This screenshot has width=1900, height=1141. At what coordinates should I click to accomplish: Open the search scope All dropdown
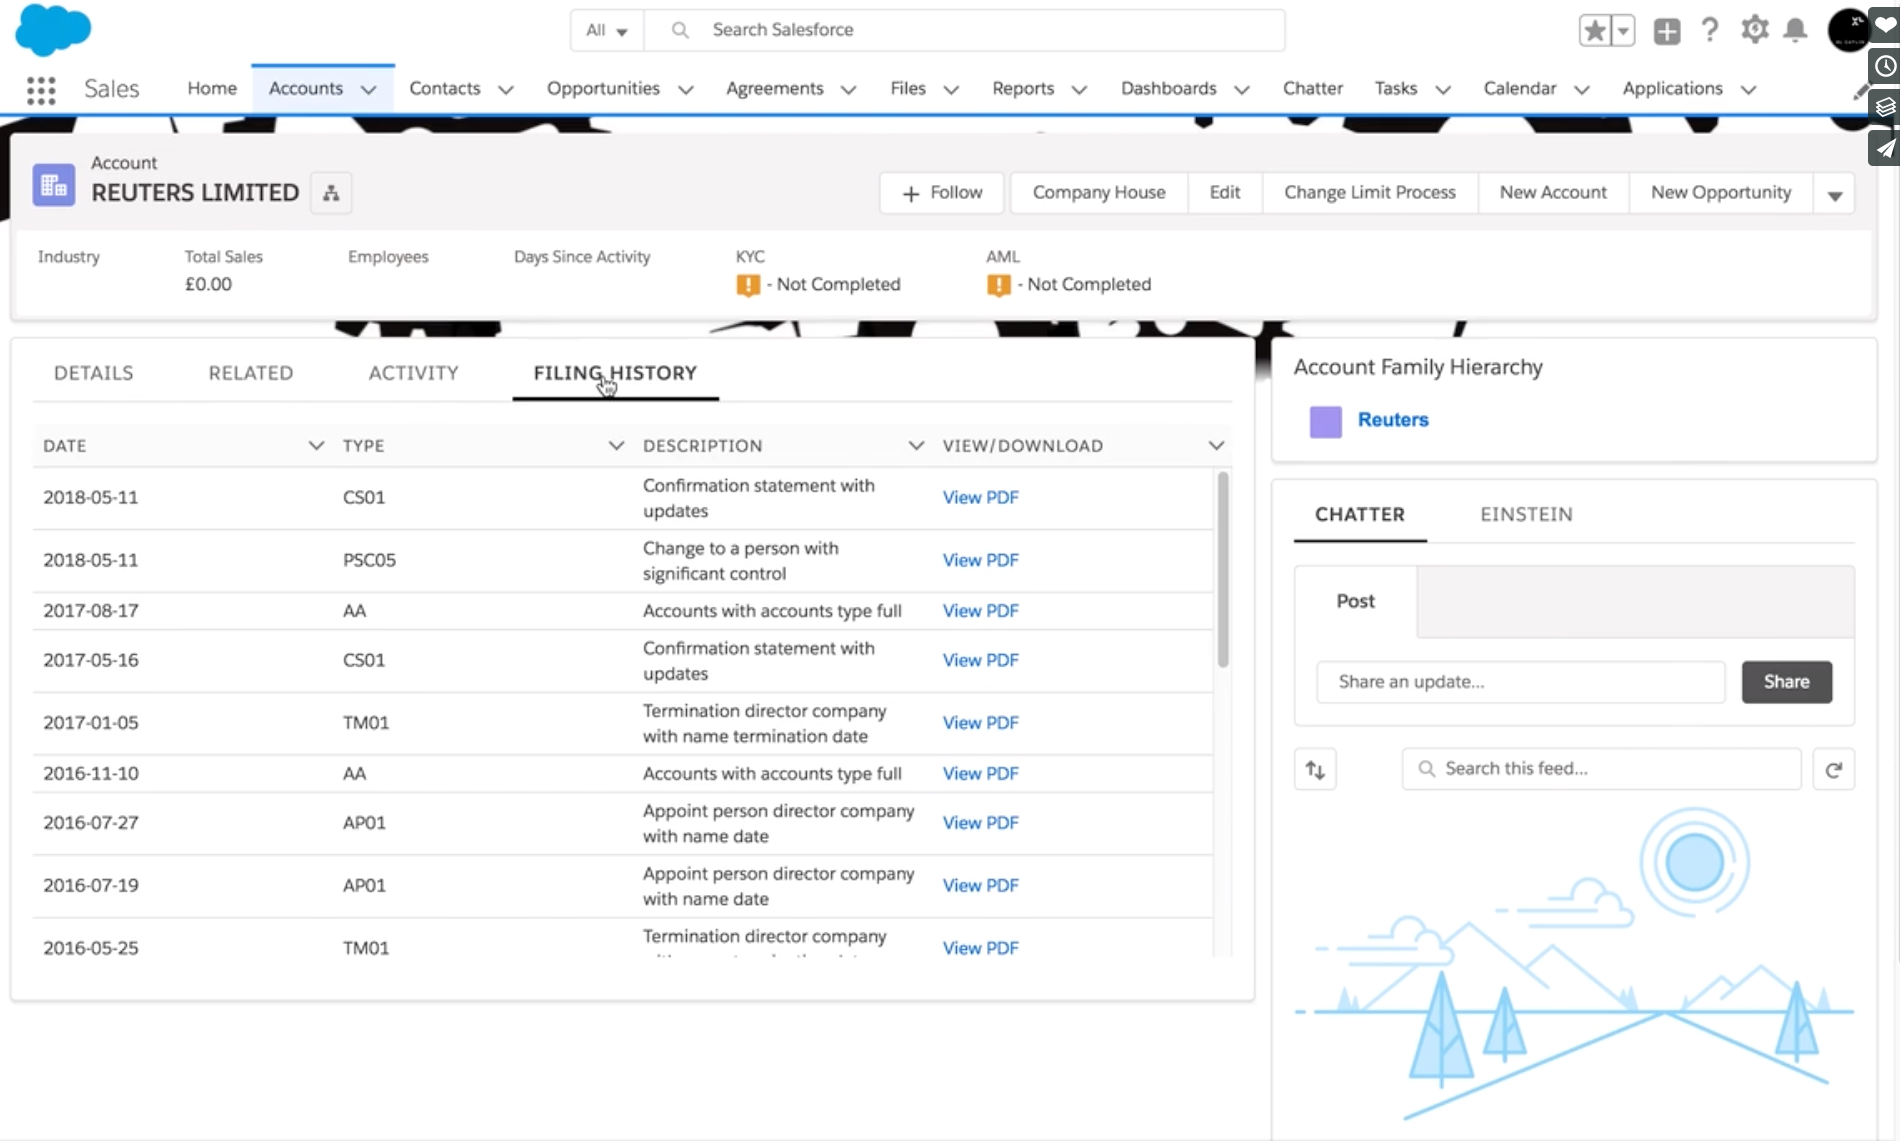[606, 30]
